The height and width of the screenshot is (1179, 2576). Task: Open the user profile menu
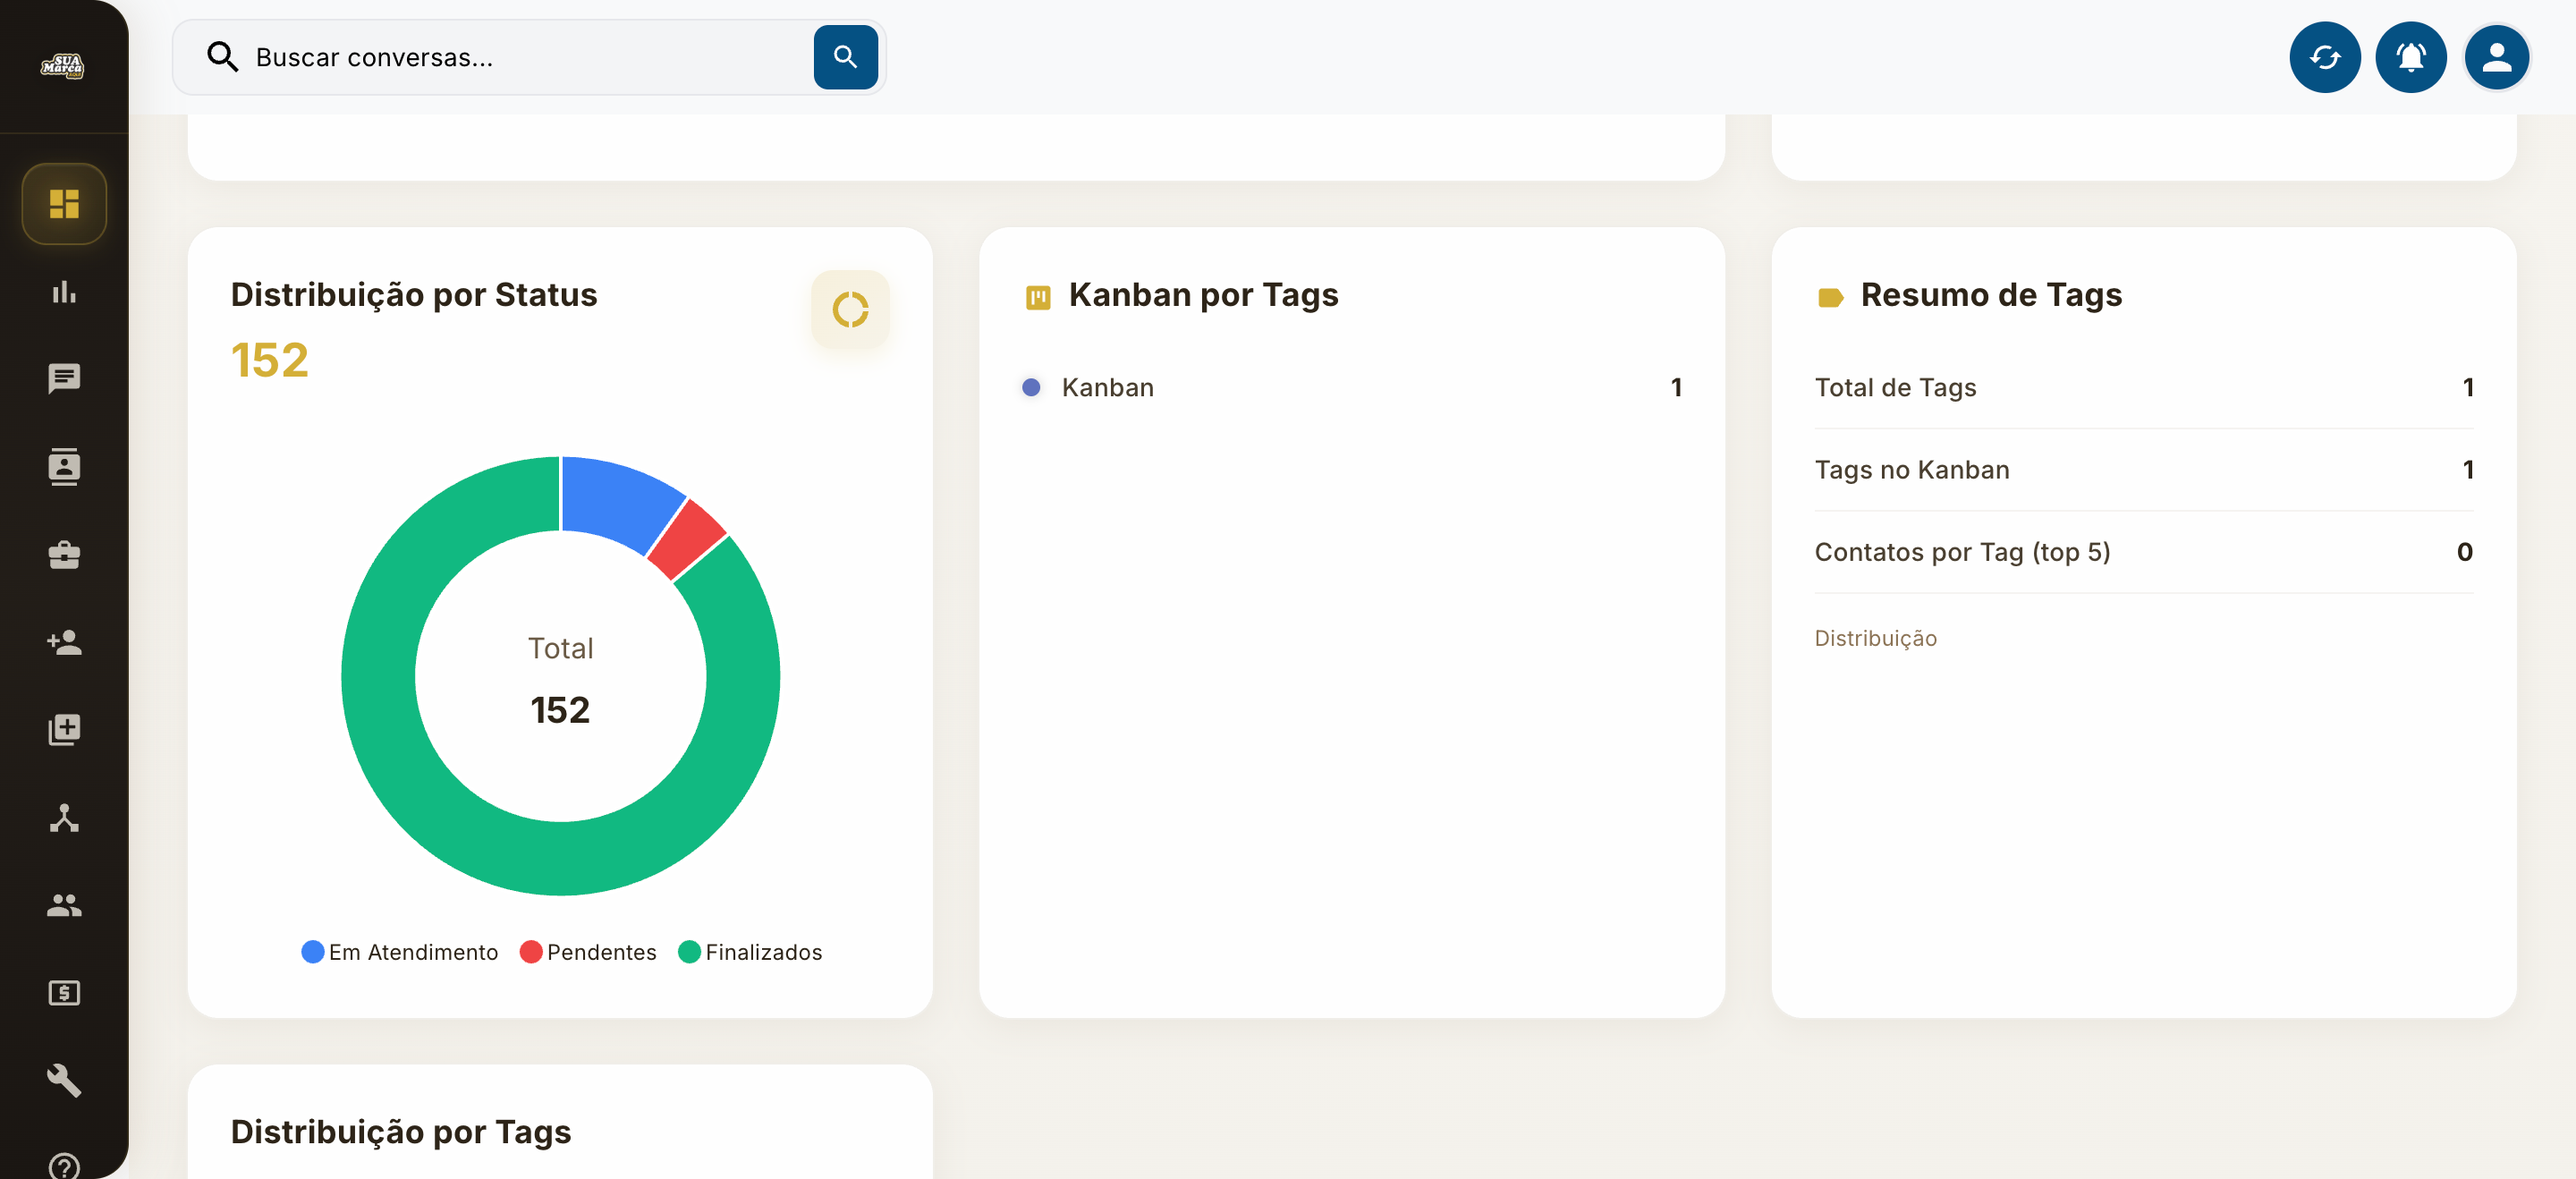2497,57
